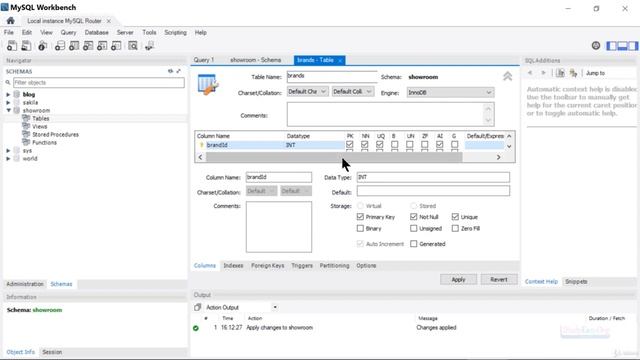
Task: Open the table Default Charset dropdown
Action: click(x=307, y=91)
